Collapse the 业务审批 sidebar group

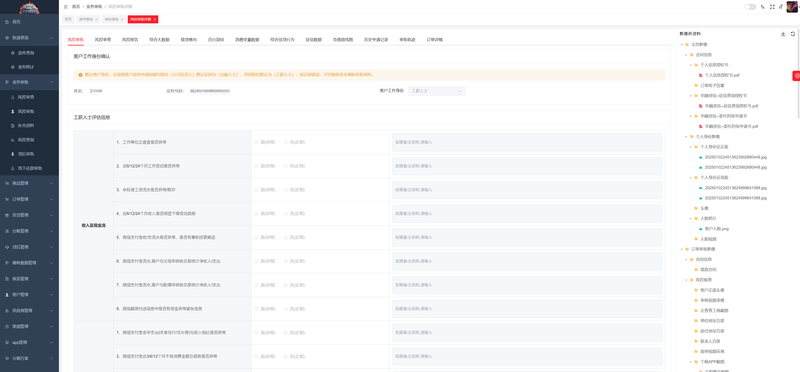coord(52,82)
